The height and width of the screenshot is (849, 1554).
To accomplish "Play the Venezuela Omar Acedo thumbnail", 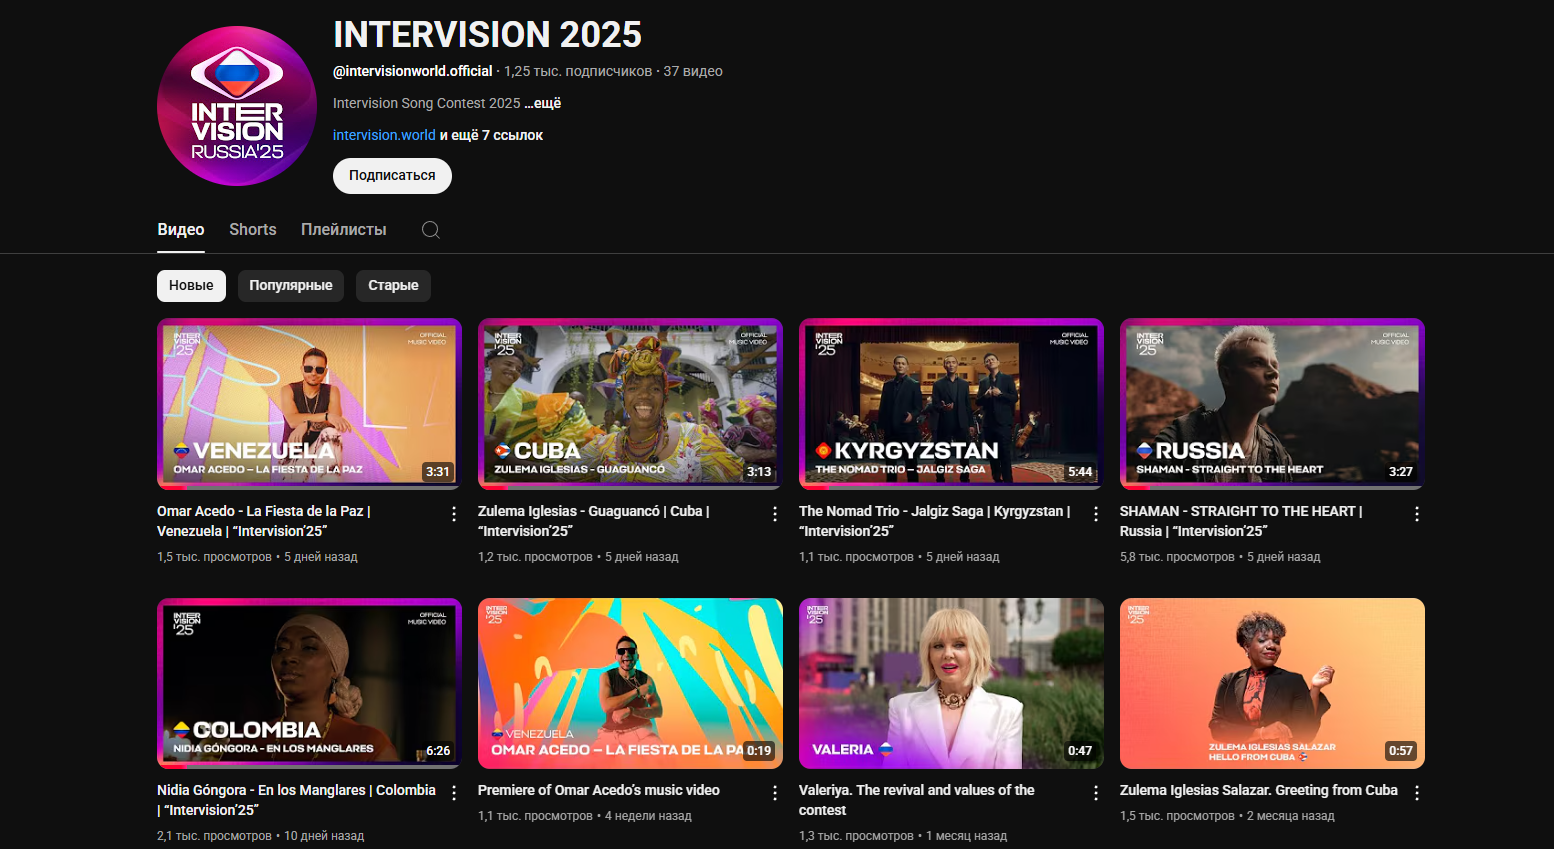I will tap(309, 404).
